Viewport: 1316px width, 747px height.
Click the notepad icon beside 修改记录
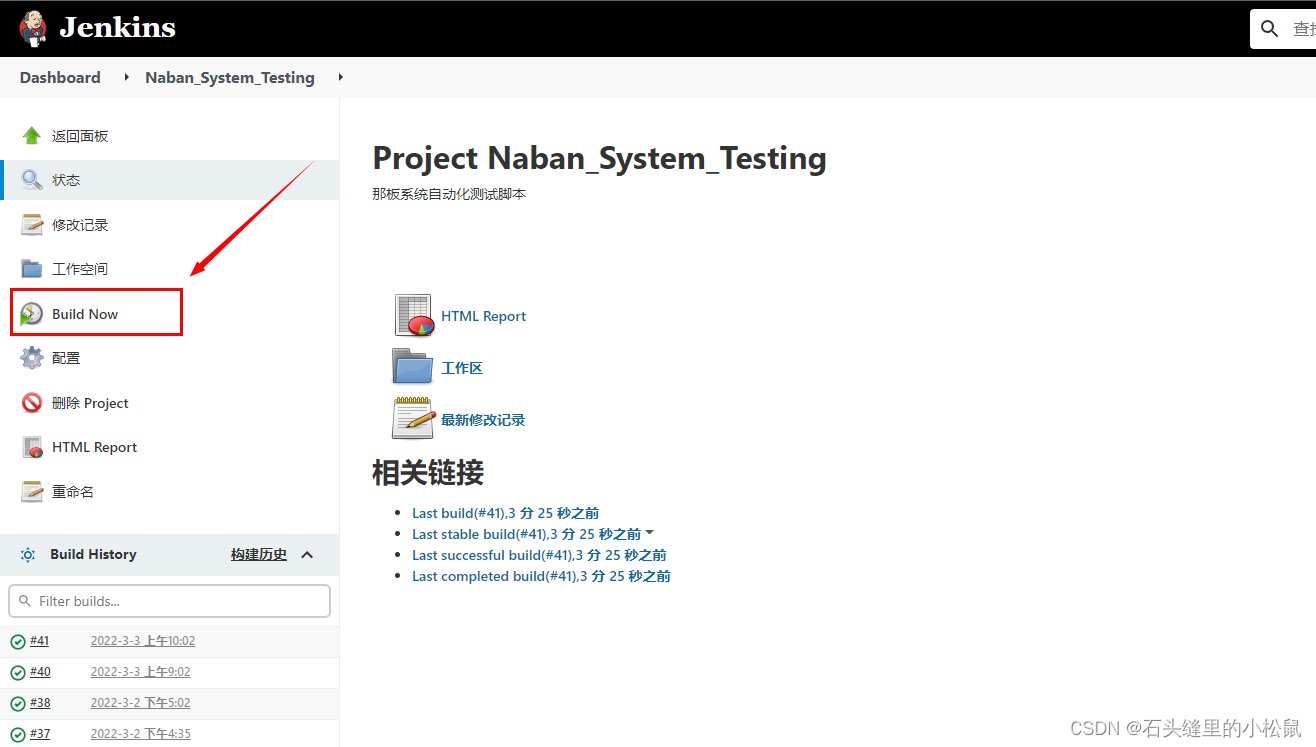pos(32,225)
